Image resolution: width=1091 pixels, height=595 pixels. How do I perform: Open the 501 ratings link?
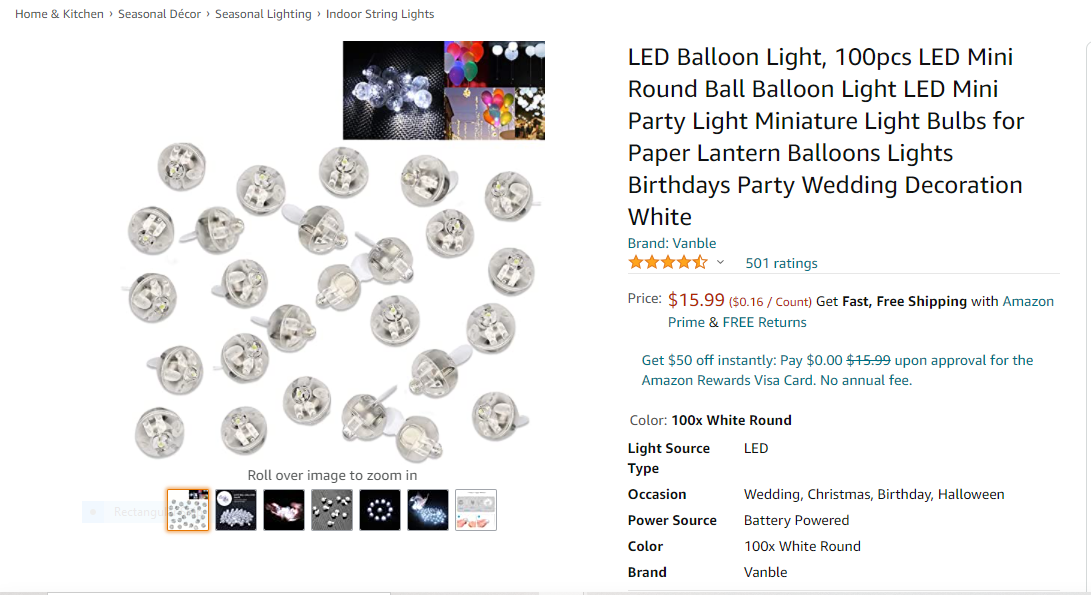click(781, 263)
